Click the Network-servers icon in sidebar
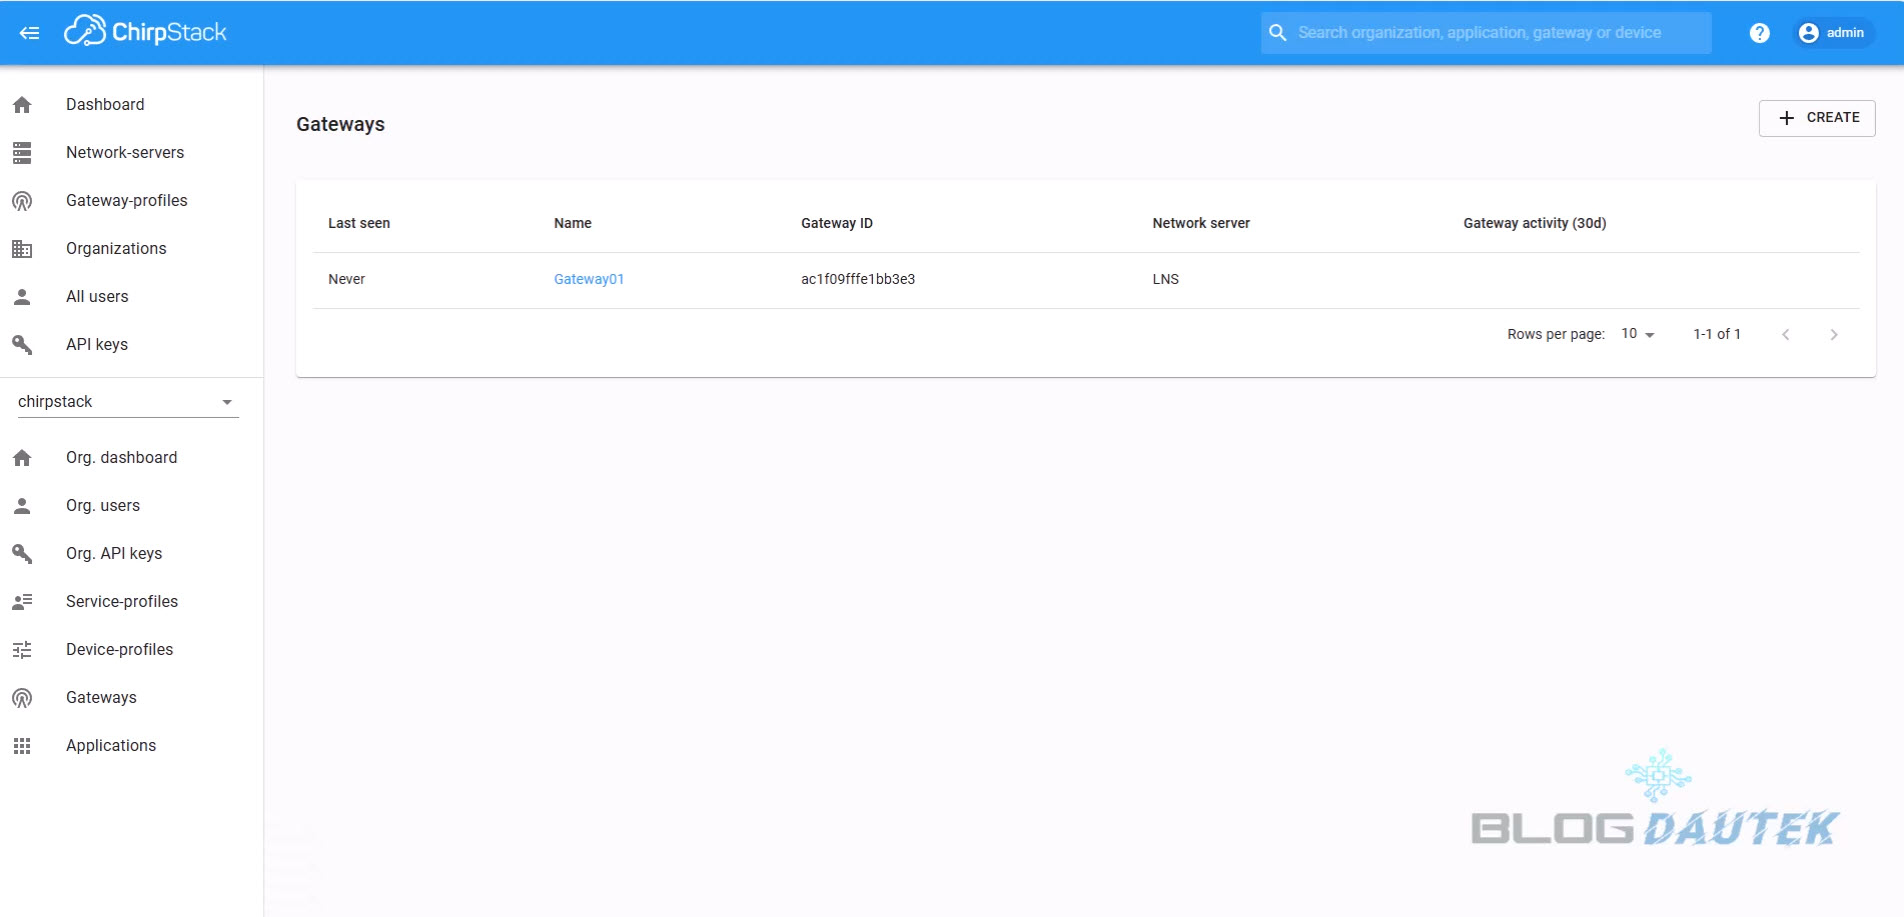Image resolution: width=1904 pixels, height=917 pixels. [x=22, y=153]
